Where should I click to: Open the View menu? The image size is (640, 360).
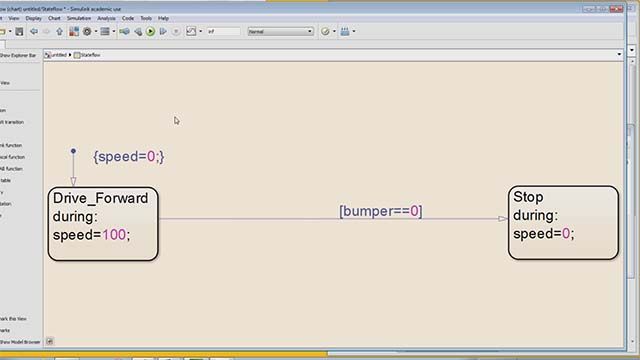(14, 18)
